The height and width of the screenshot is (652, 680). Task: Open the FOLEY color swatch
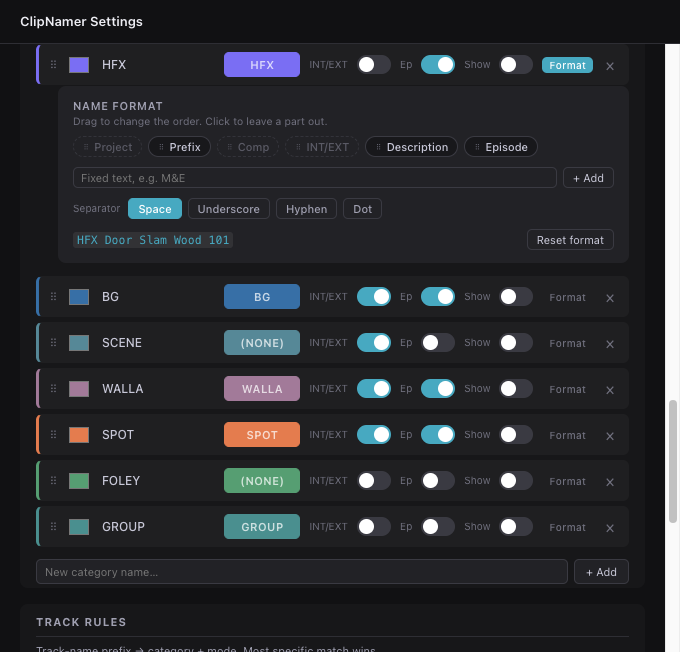pyautogui.click(x=79, y=481)
